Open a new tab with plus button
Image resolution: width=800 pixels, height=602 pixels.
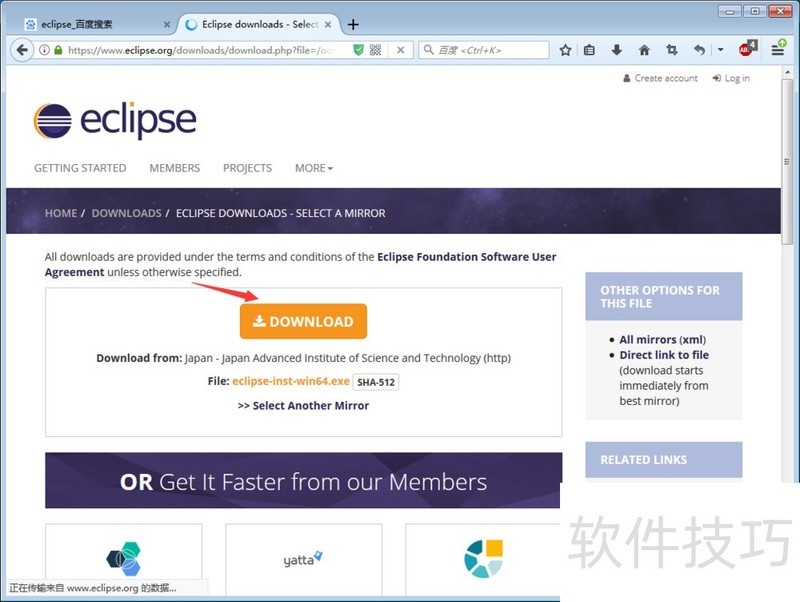pos(353,24)
